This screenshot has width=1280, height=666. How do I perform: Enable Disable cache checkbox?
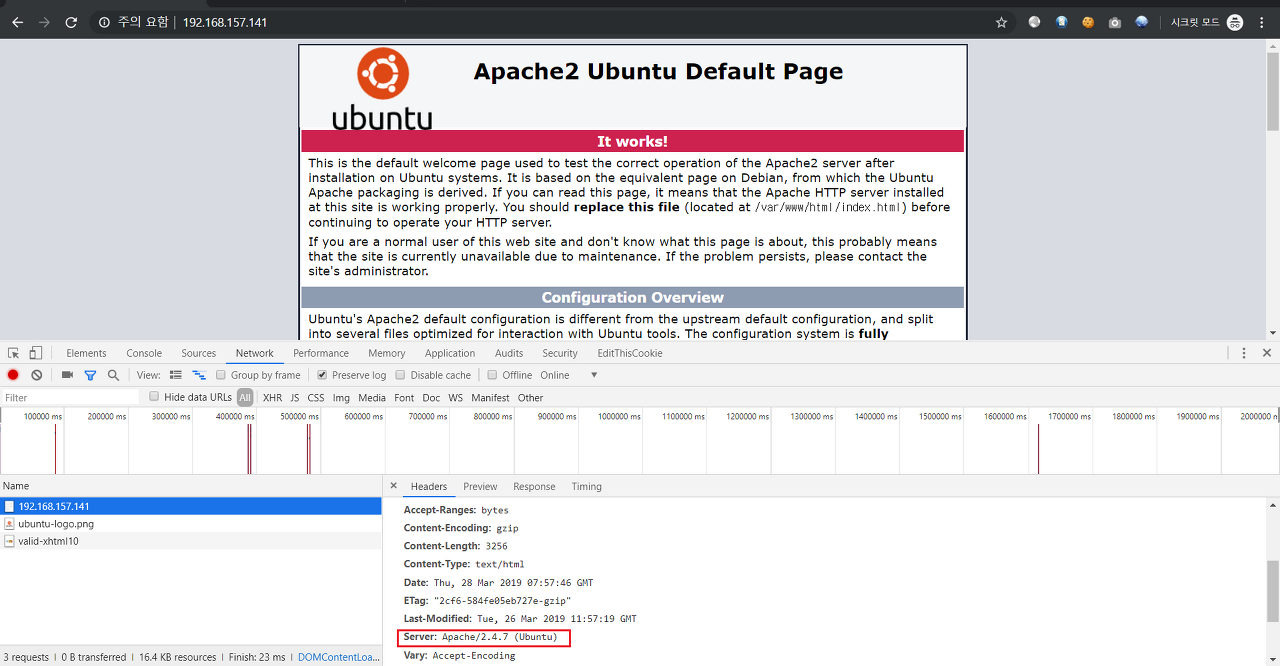coord(400,375)
